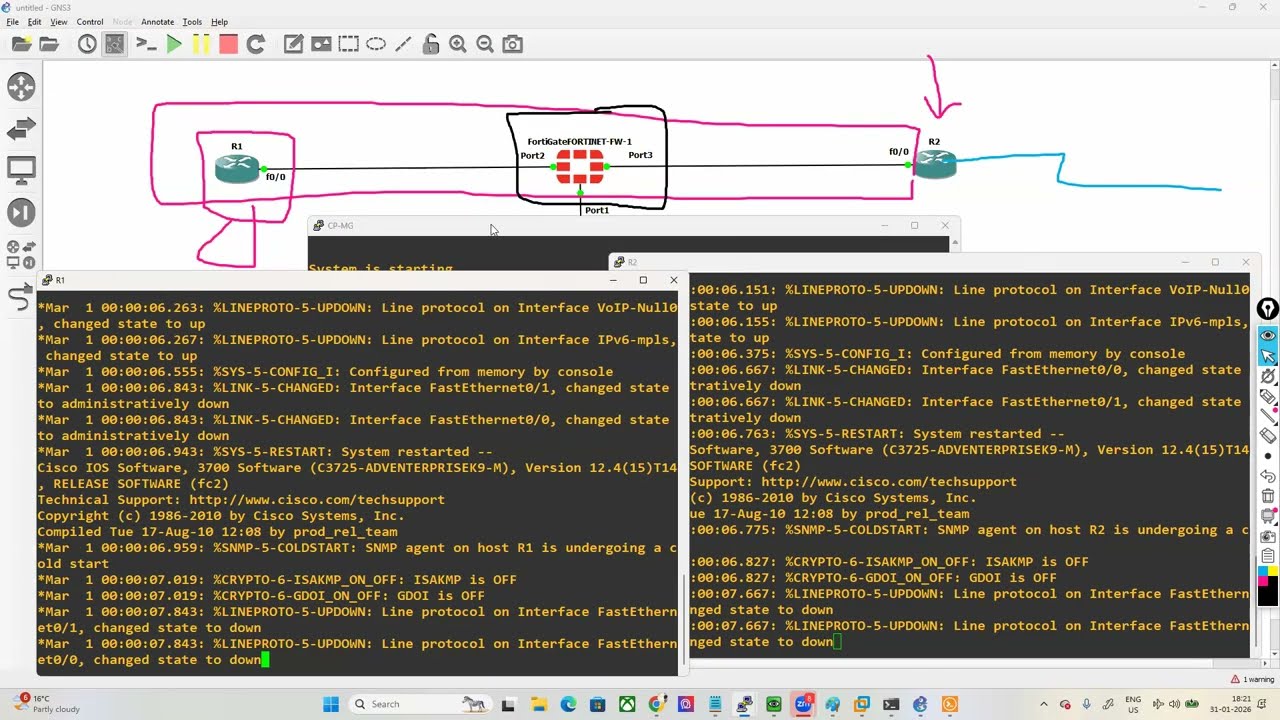
Task: Click Port1 label below FortiGate
Action: 597,210
